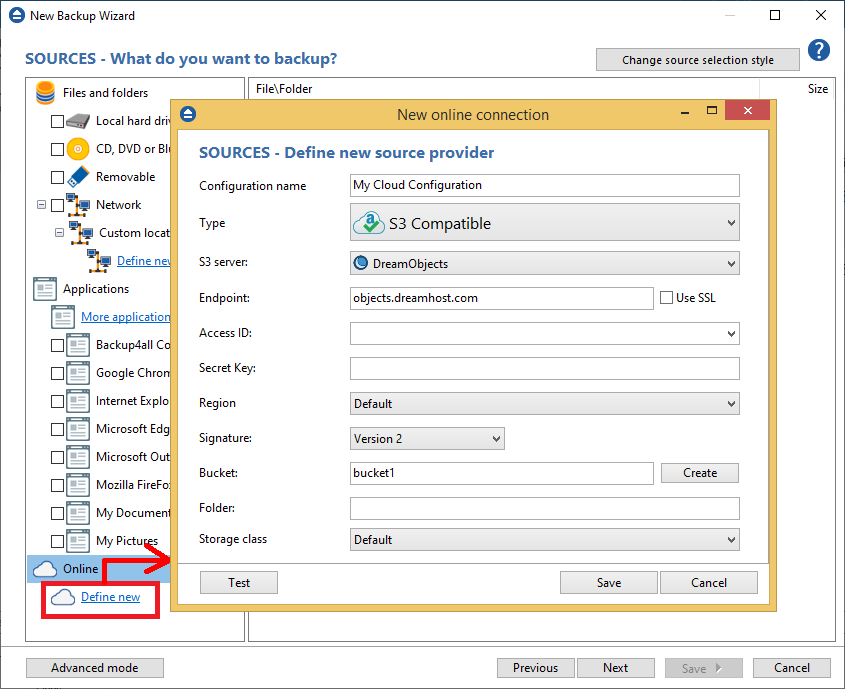Click the DreamObjects moon icon
This screenshot has height=689, width=845.
pyautogui.click(x=361, y=263)
